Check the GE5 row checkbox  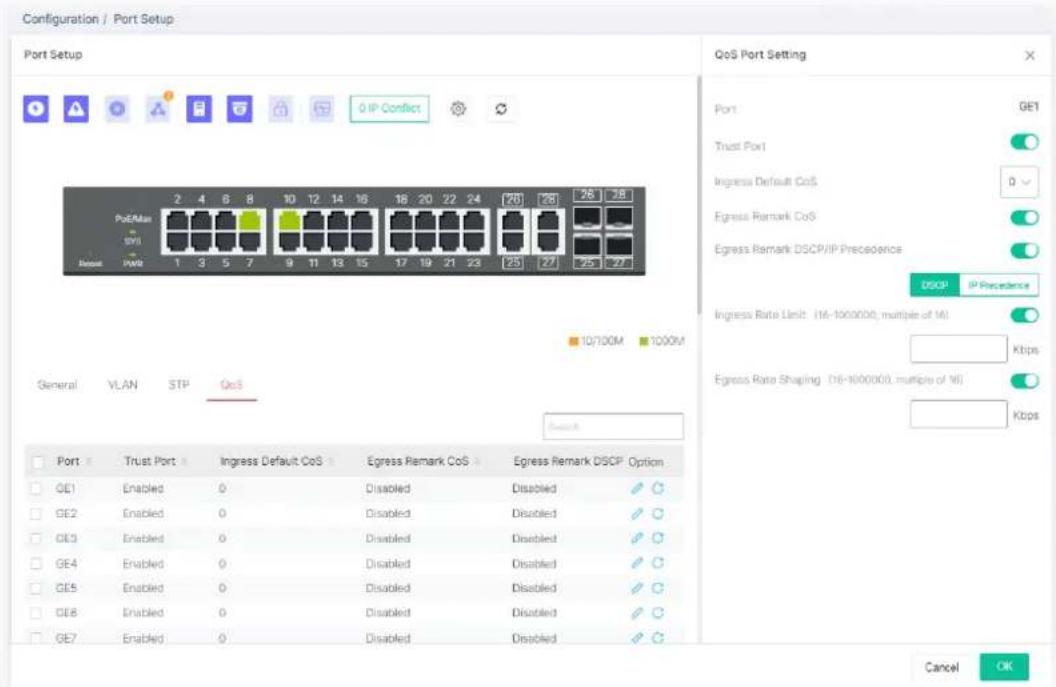pyautogui.click(x=36, y=588)
